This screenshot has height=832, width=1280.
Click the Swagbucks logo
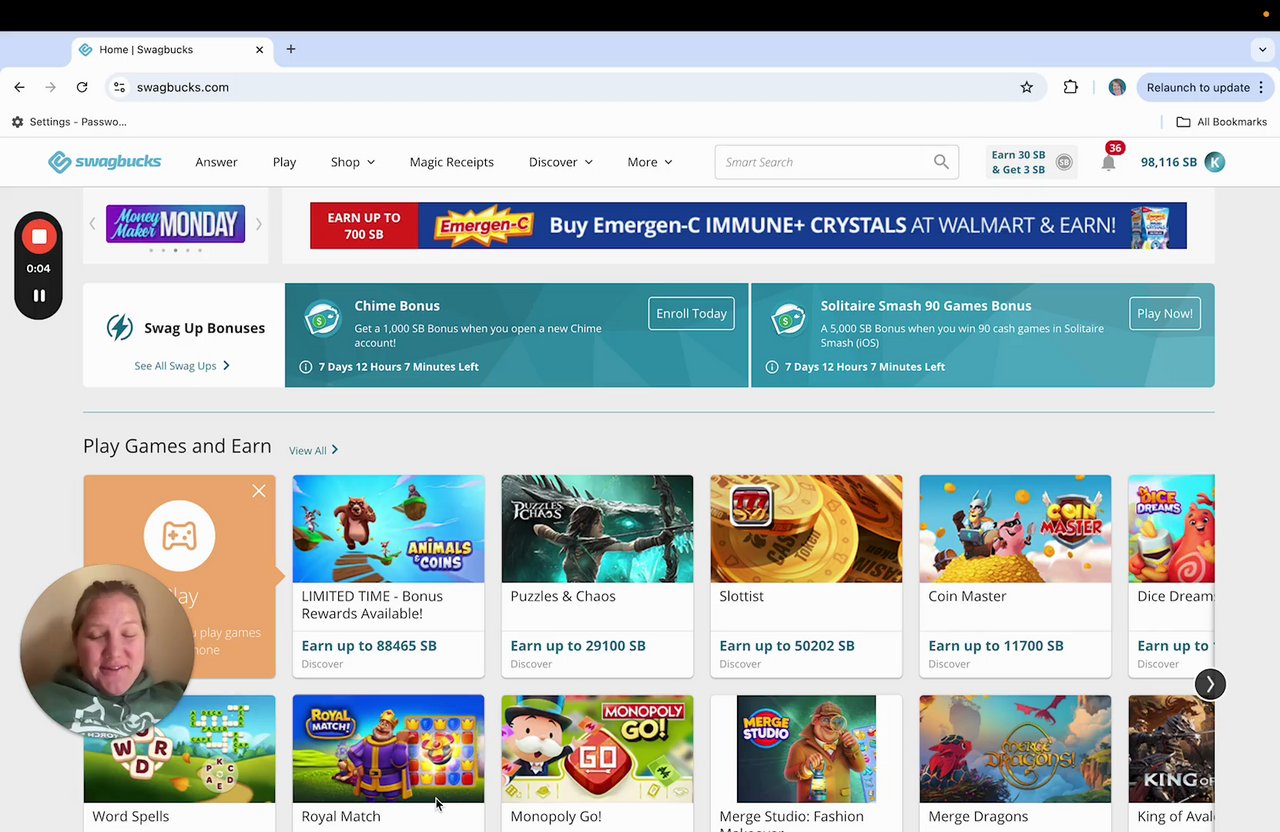click(104, 162)
